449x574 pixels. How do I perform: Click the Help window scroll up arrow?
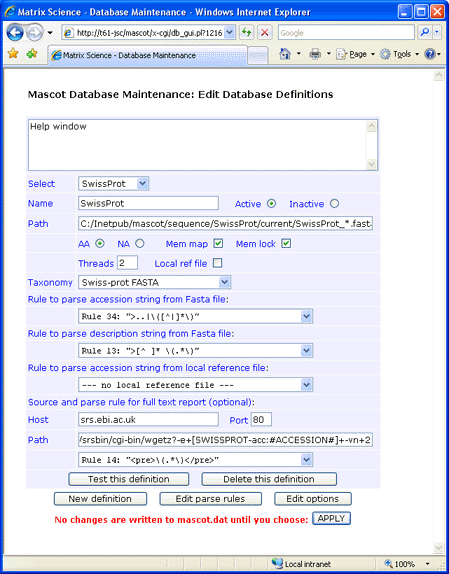pos(371,126)
